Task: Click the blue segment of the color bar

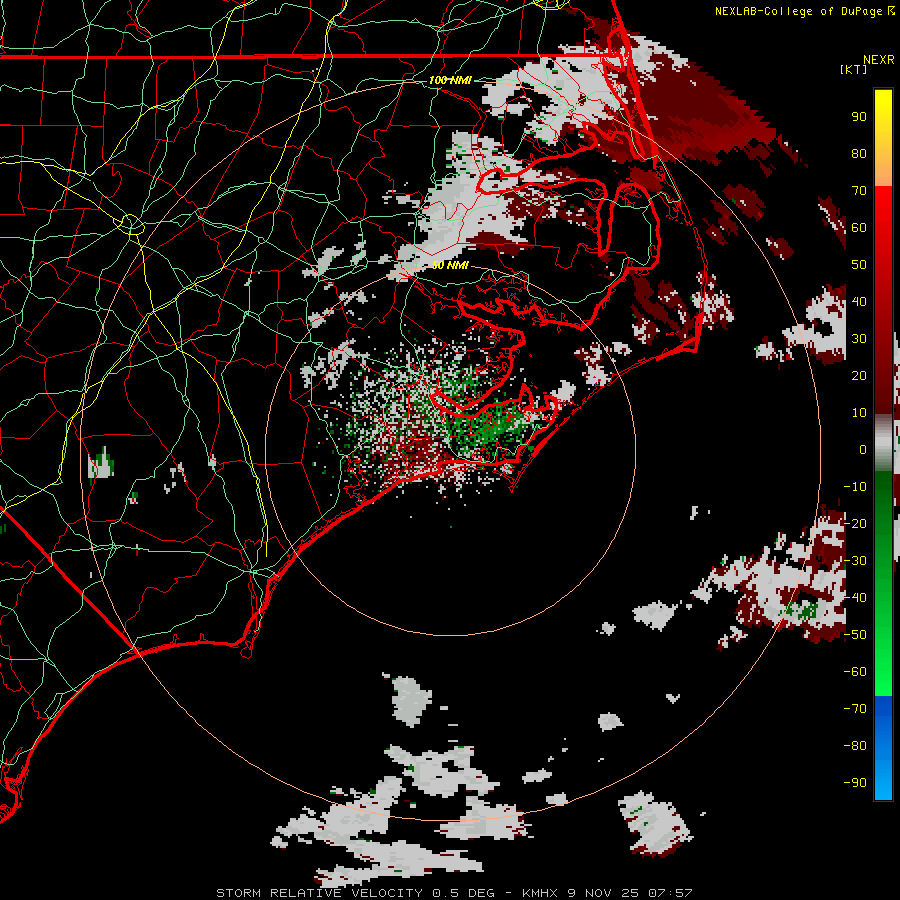Action: pos(883,747)
